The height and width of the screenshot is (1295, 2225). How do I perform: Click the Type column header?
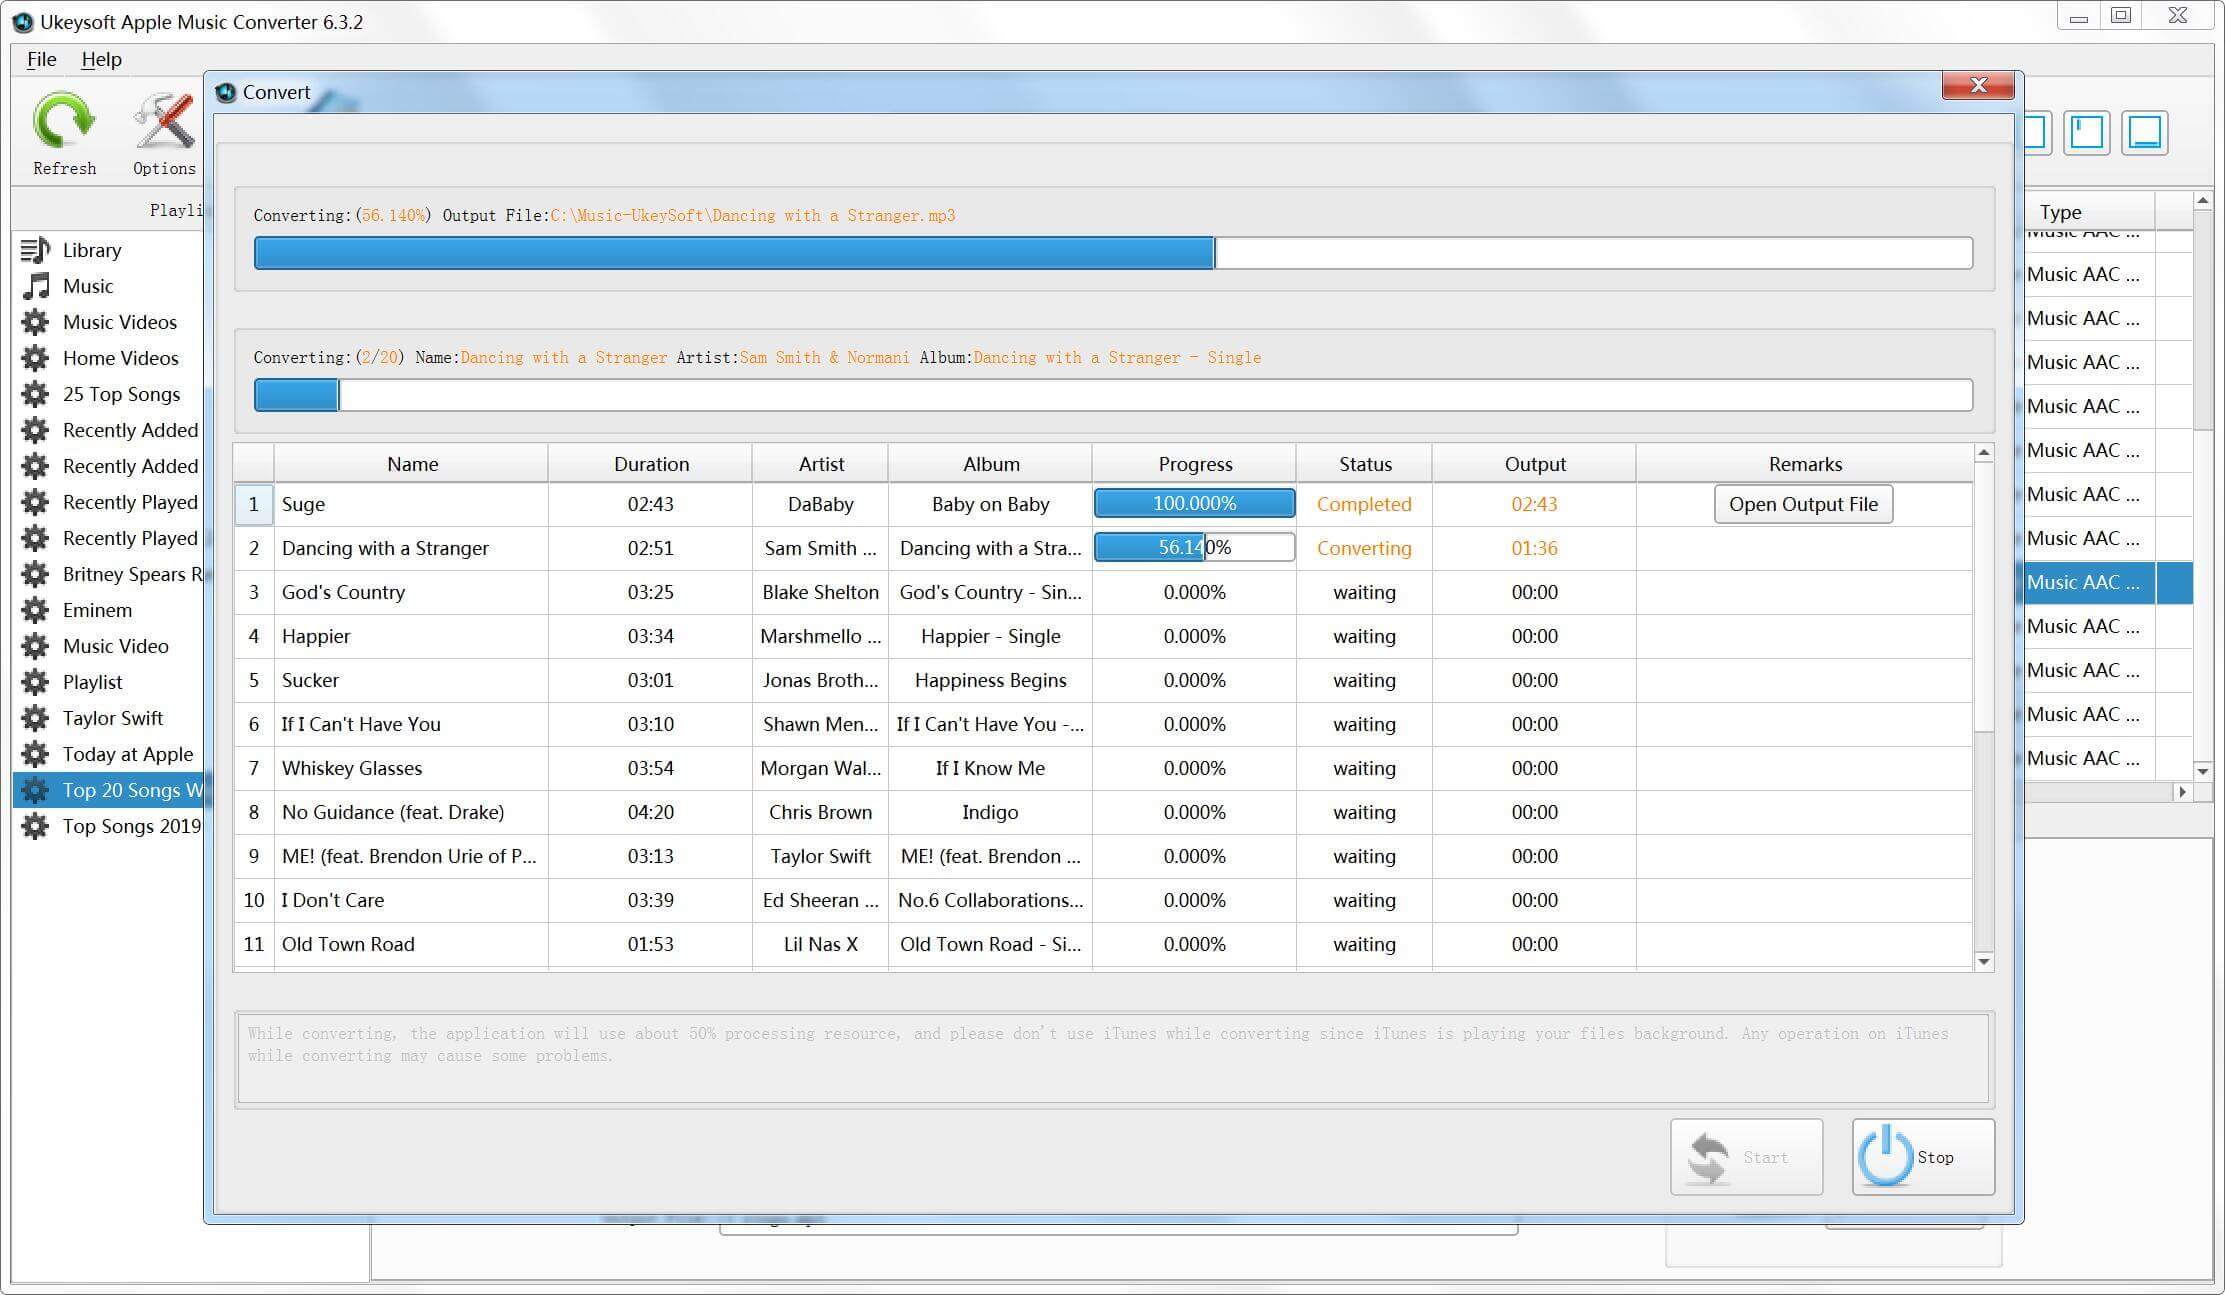point(2060,212)
